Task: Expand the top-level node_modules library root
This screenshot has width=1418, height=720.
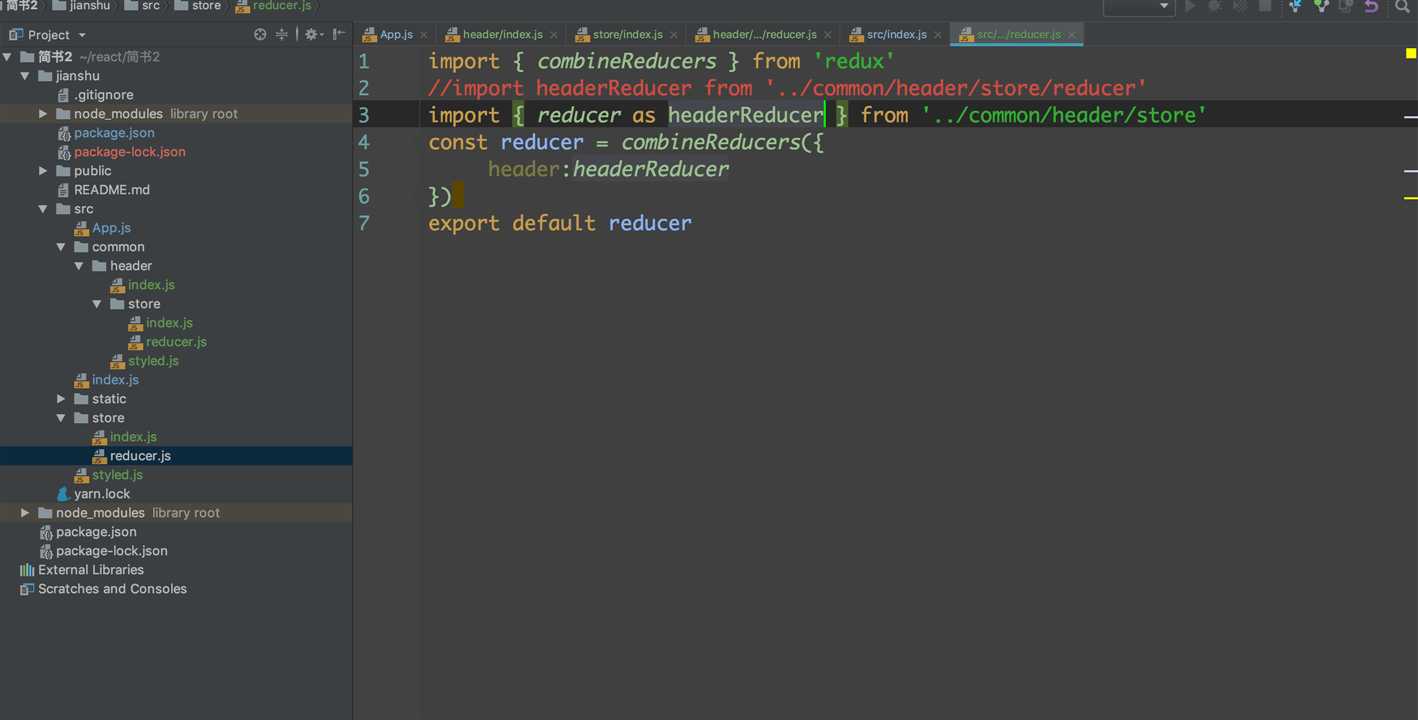Action: (x=25, y=513)
